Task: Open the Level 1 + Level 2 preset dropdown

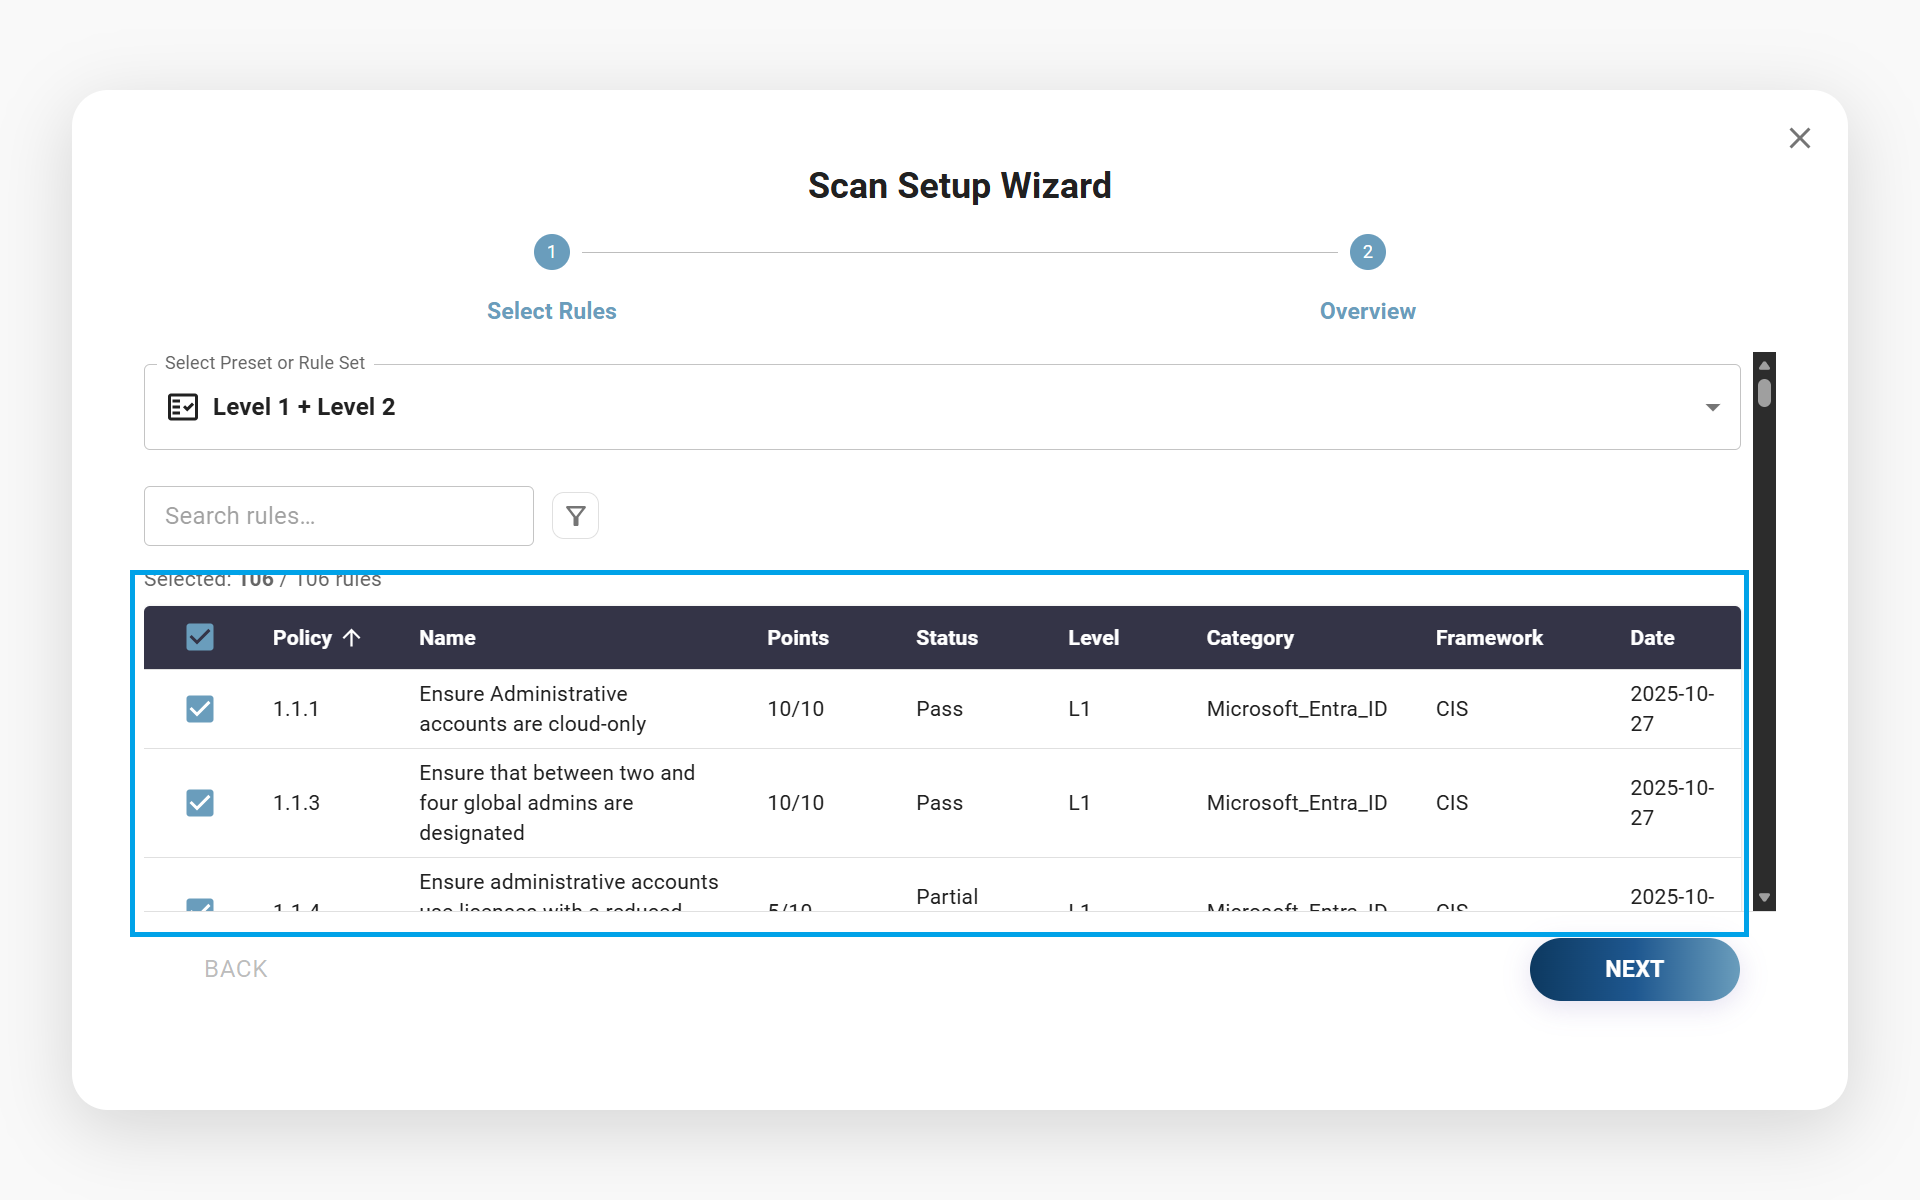Action: pyautogui.click(x=940, y=407)
